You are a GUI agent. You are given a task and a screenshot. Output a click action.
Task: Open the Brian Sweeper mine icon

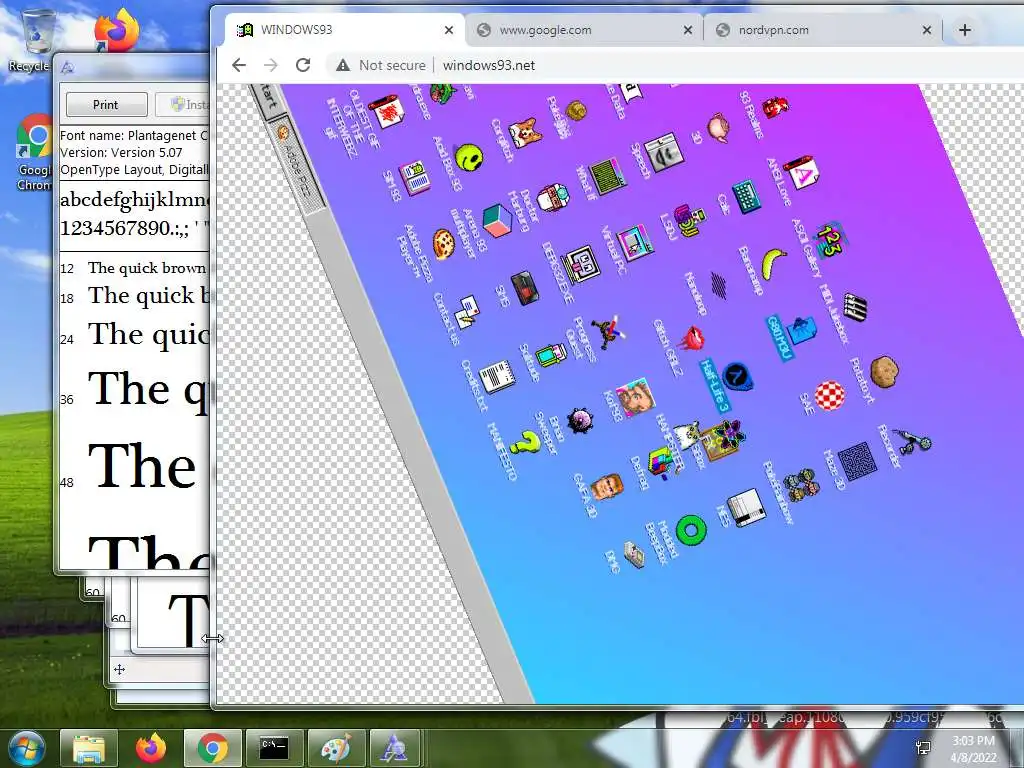pyautogui.click(x=579, y=420)
